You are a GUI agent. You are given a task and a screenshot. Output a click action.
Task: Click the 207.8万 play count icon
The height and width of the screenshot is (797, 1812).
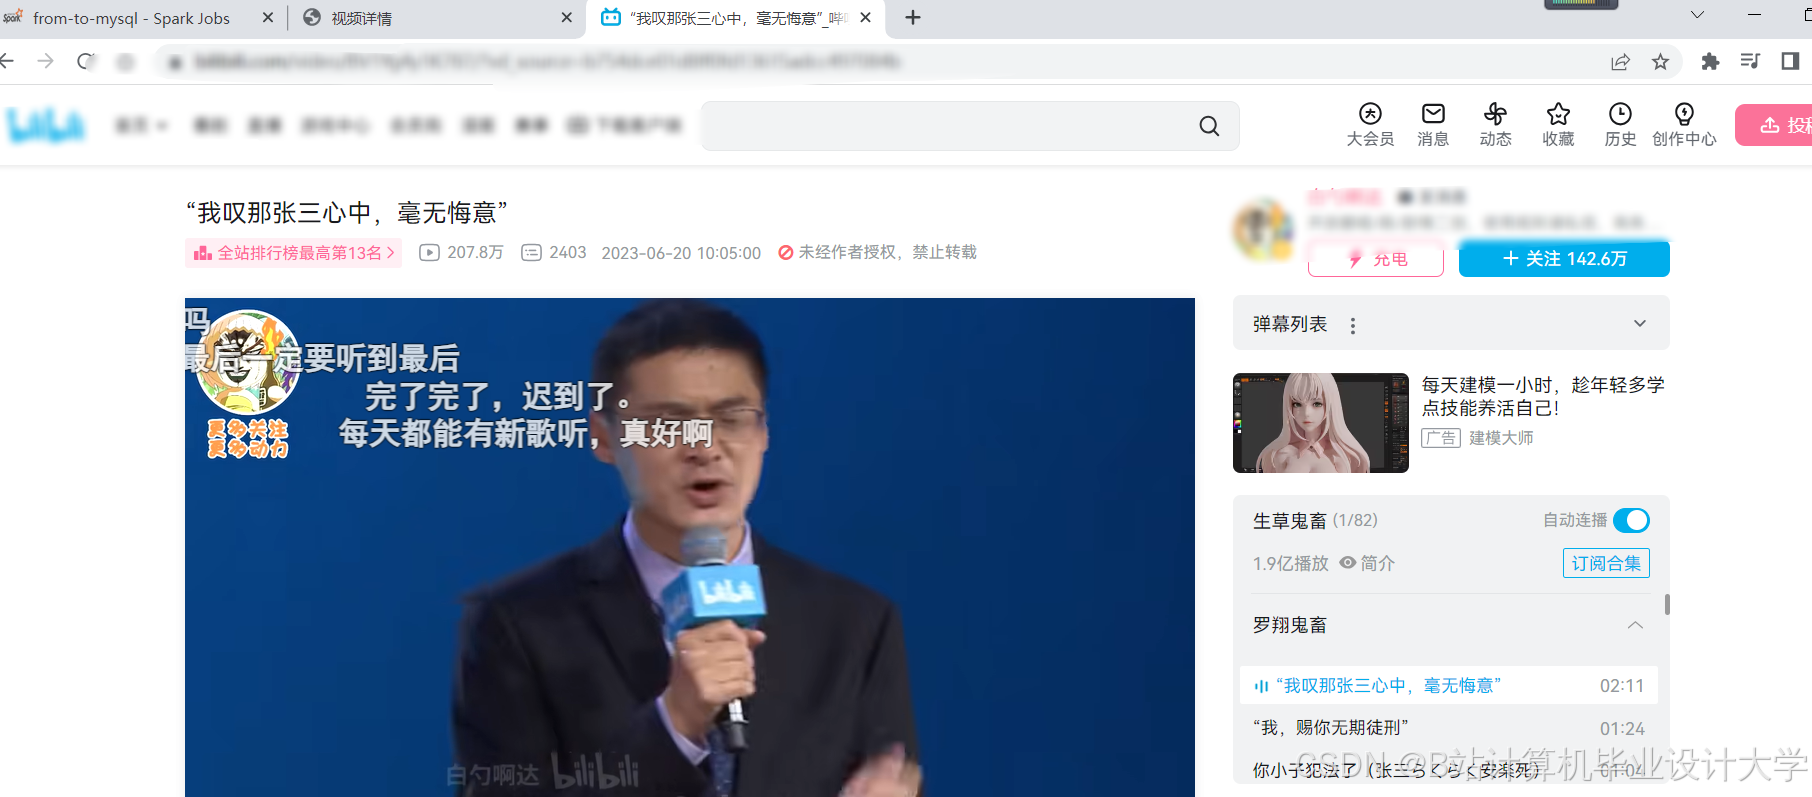(x=429, y=253)
